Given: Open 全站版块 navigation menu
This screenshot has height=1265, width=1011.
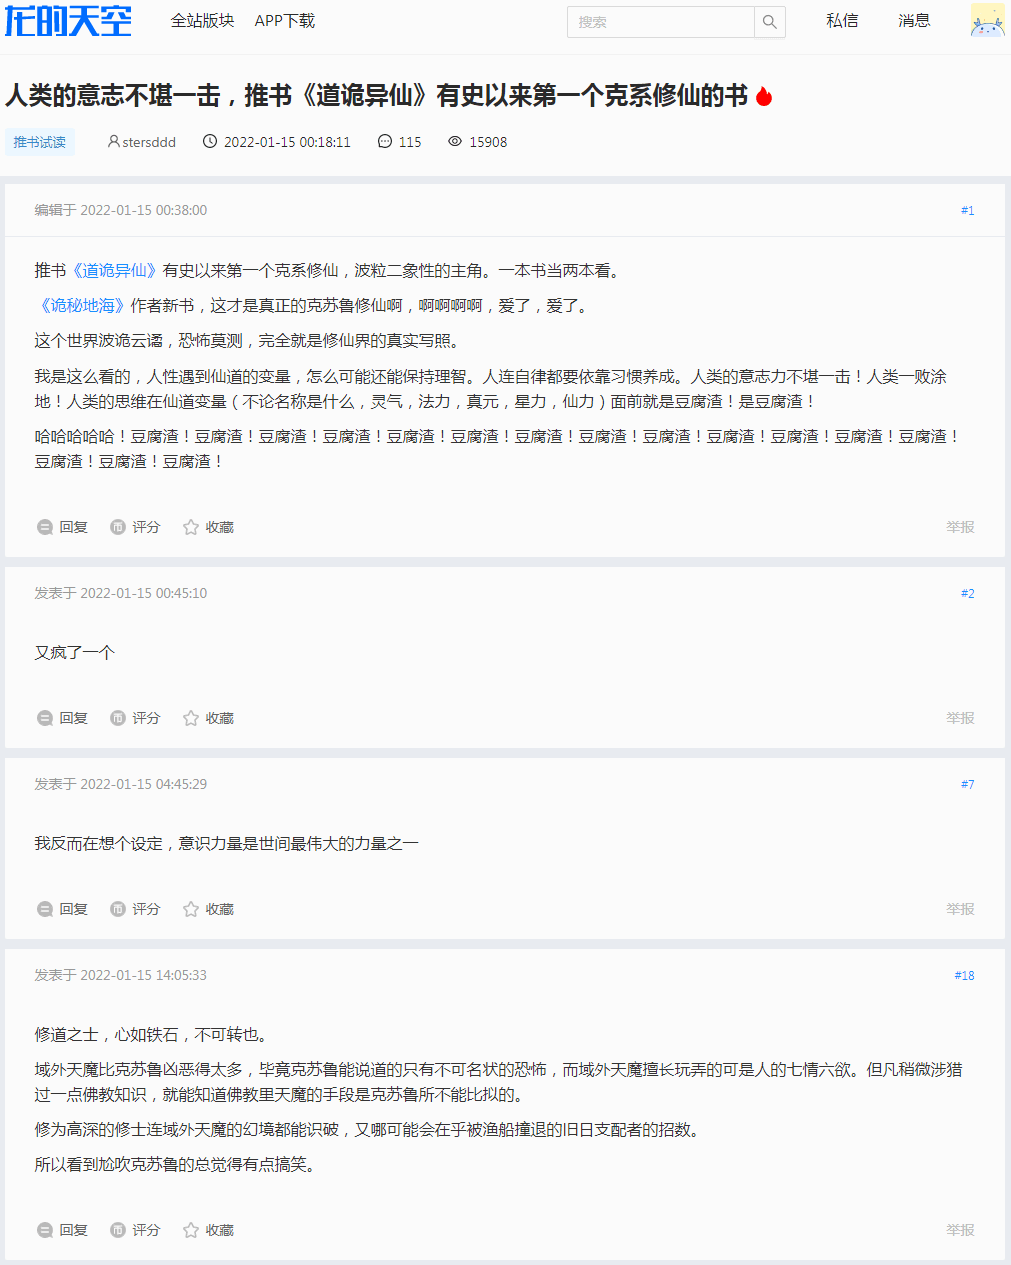Looking at the screenshot, I should coord(203,21).
